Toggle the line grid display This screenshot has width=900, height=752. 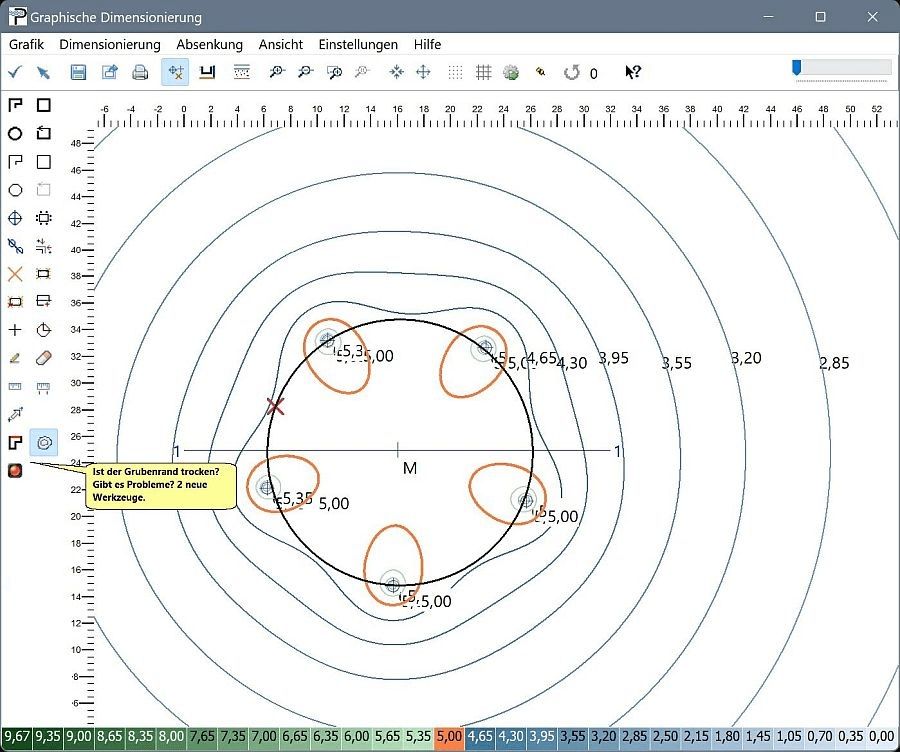click(484, 72)
